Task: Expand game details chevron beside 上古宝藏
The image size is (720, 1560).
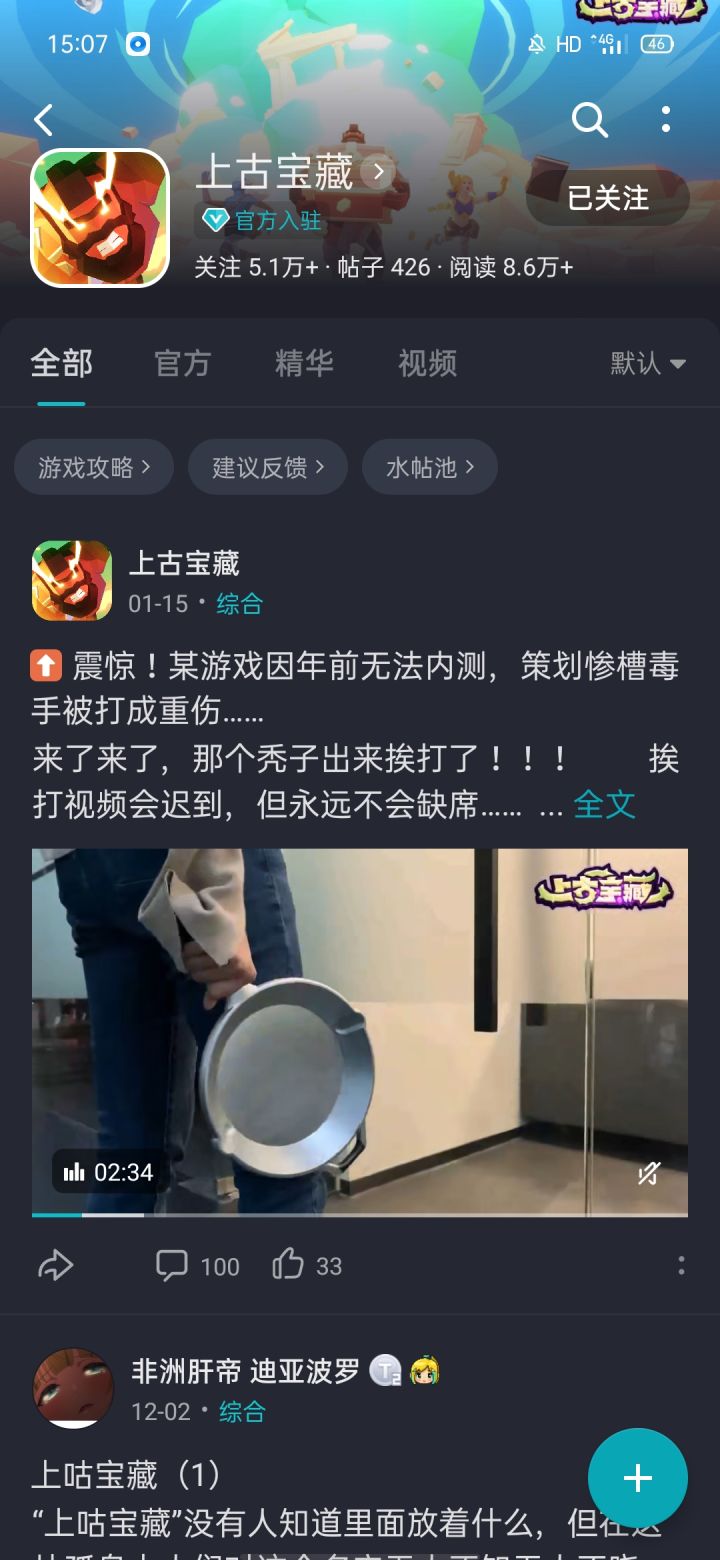Action: [x=379, y=172]
